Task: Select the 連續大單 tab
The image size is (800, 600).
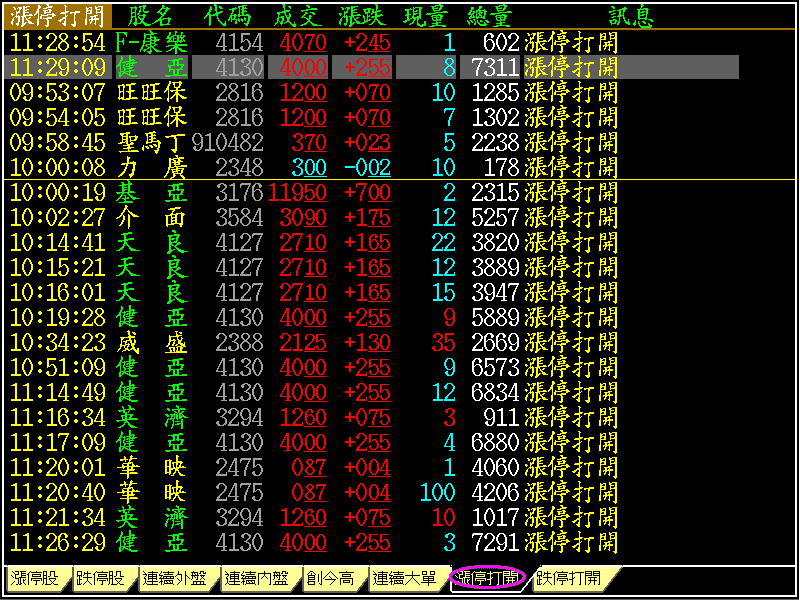Action: pos(404,578)
